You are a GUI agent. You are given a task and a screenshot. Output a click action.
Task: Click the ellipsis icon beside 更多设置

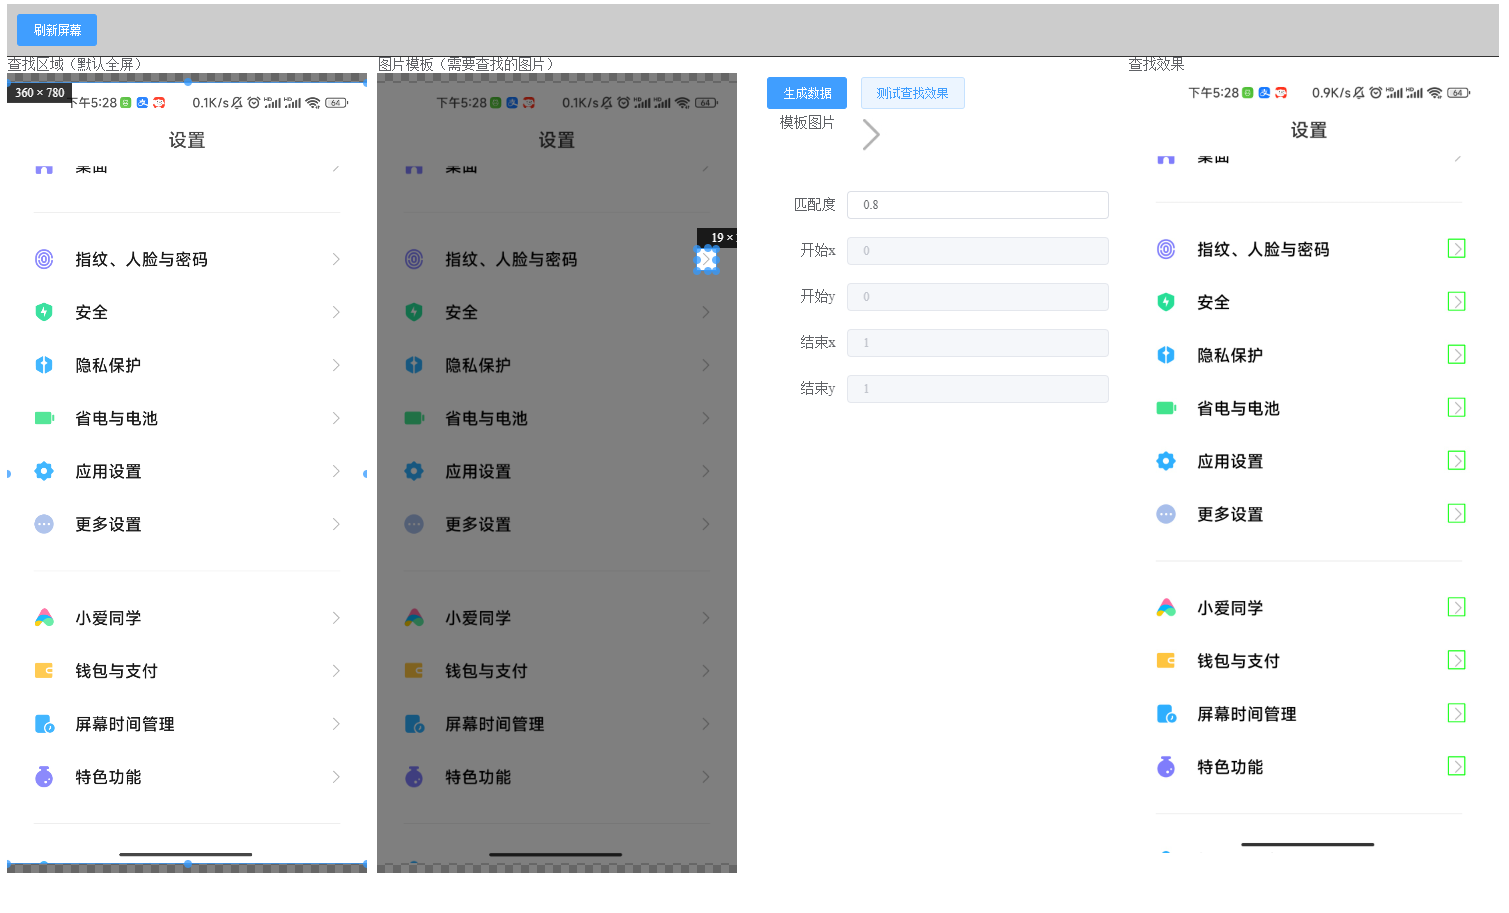(44, 524)
